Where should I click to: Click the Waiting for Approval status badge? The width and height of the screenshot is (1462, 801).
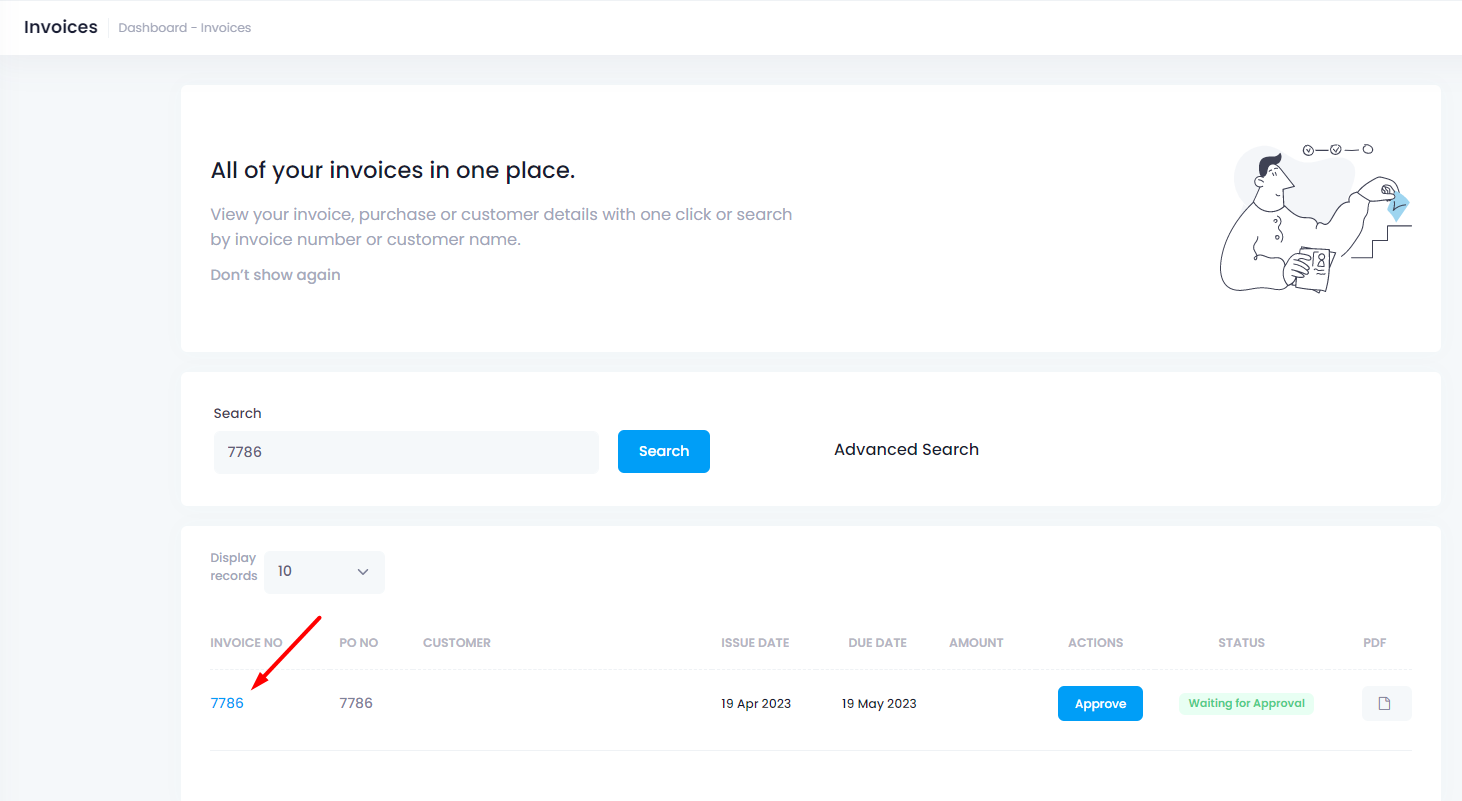1246,703
